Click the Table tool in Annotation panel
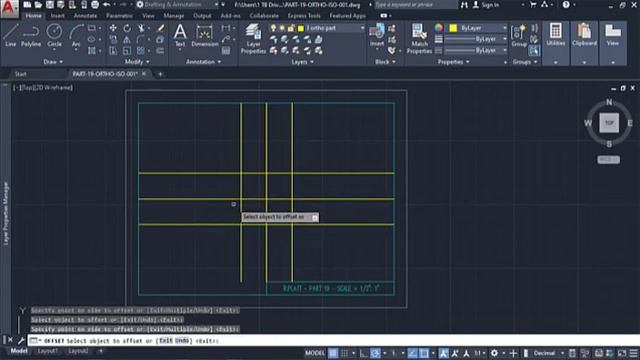The height and width of the screenshot is (360, 640). [226, 51]
